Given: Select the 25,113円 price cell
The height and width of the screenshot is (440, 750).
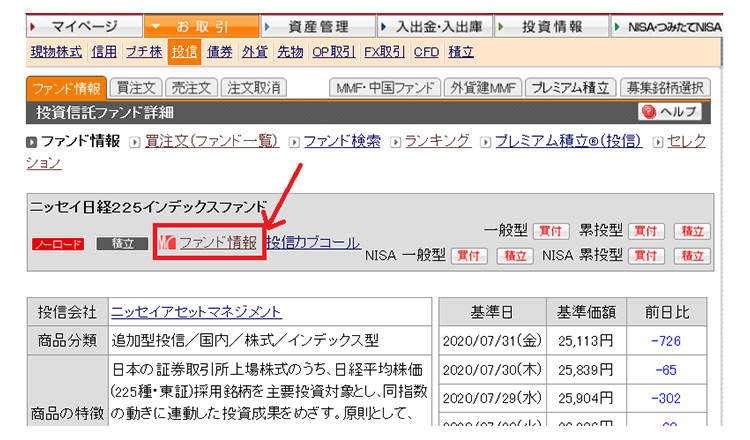Looking at the screenshot, I should click(586, 341).
